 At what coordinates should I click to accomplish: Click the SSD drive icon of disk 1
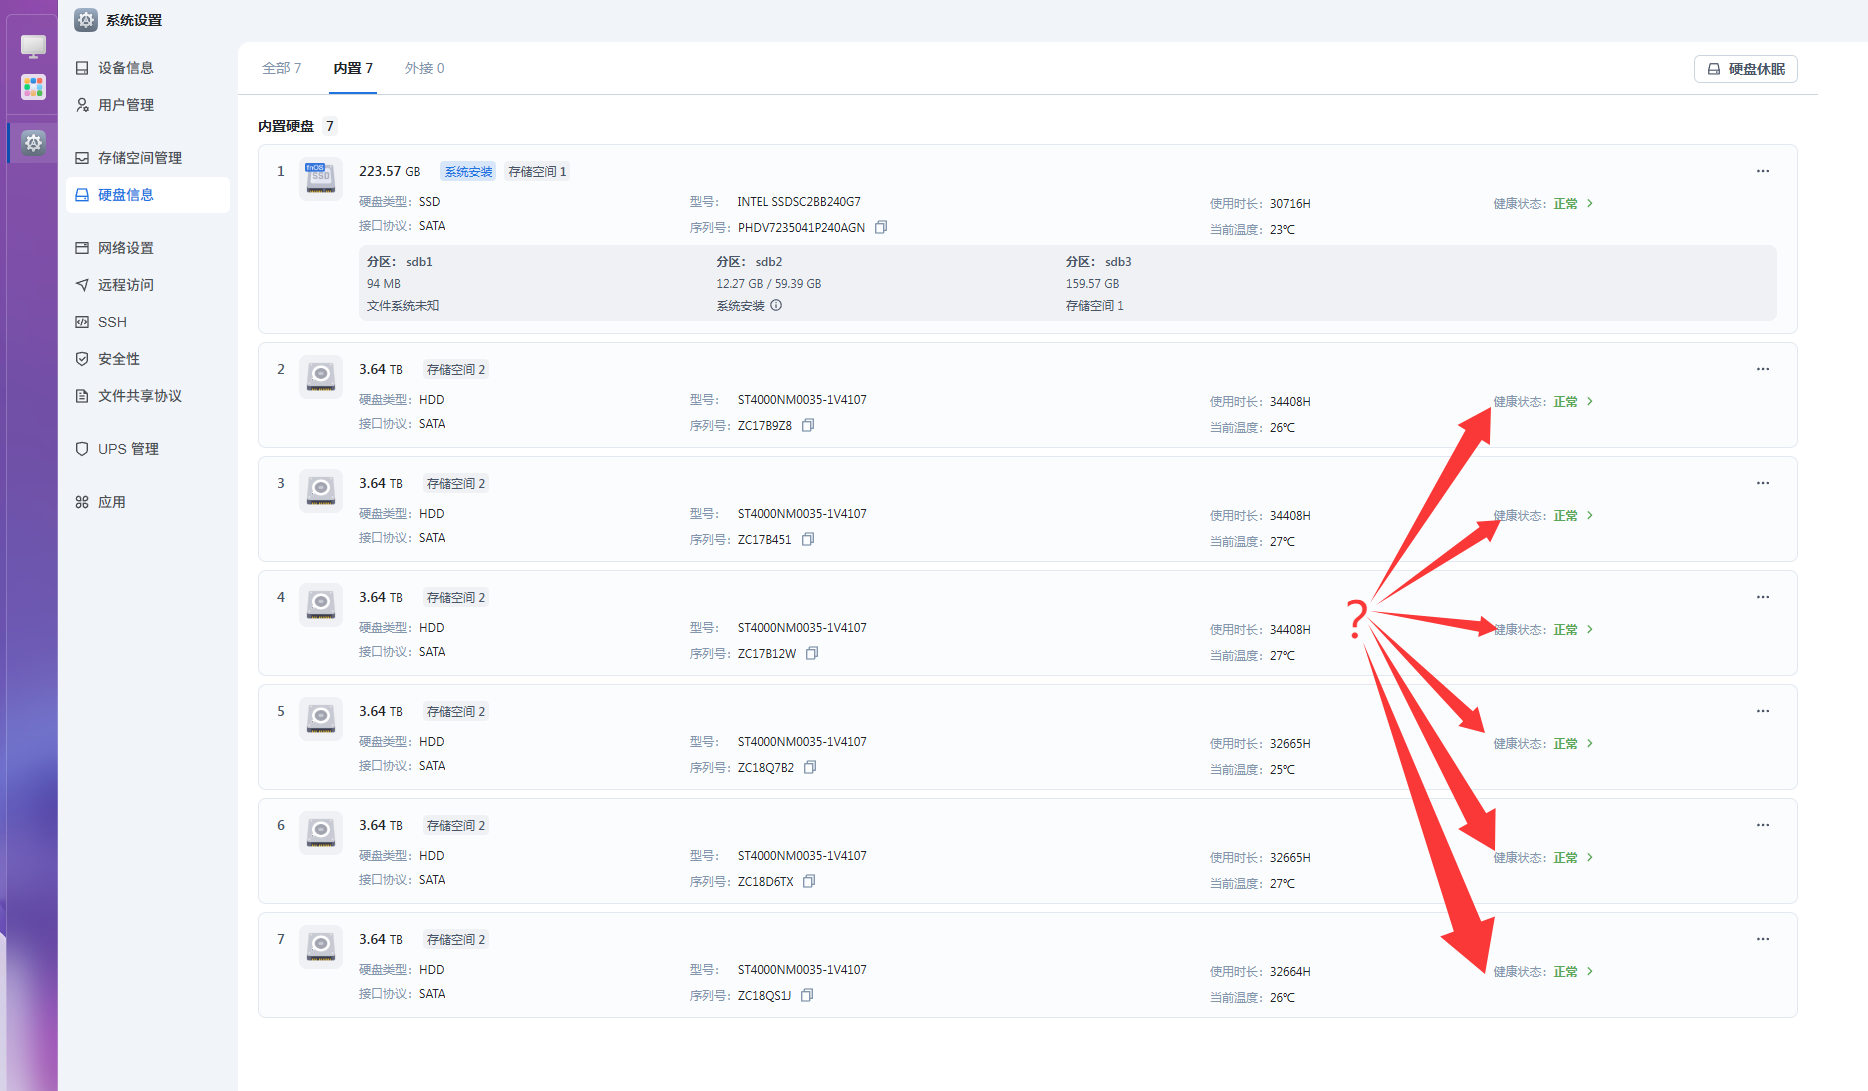pos(321,178)
